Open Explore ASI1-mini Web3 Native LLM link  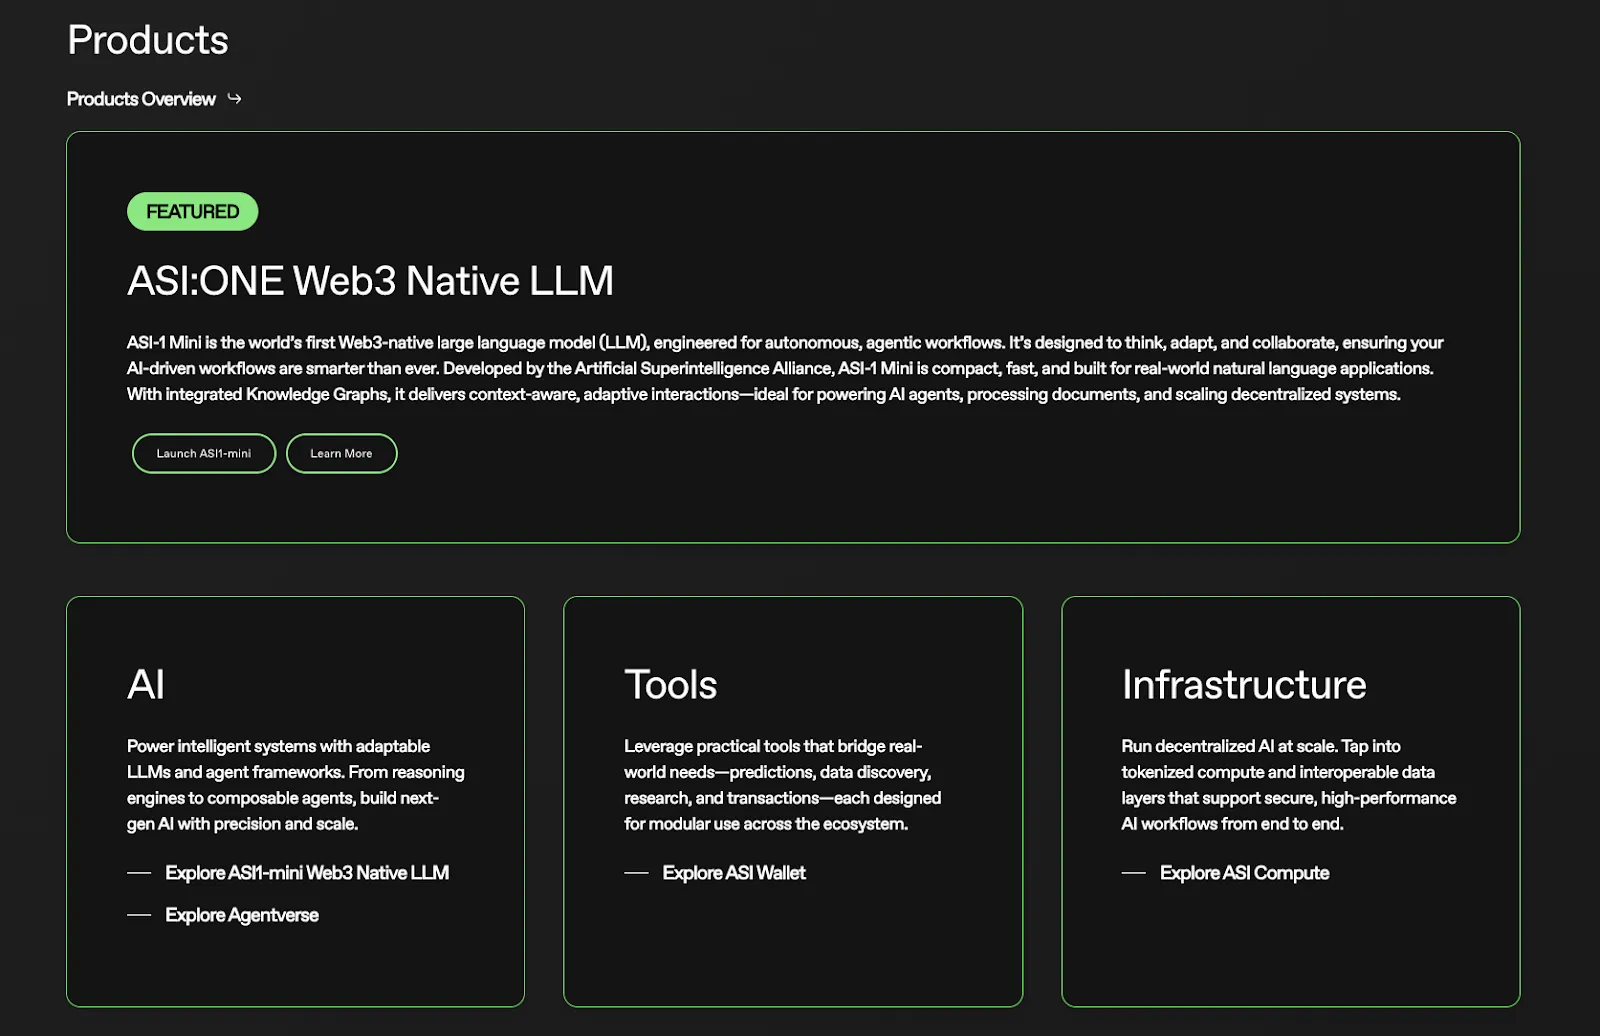(x=307, y=873)
